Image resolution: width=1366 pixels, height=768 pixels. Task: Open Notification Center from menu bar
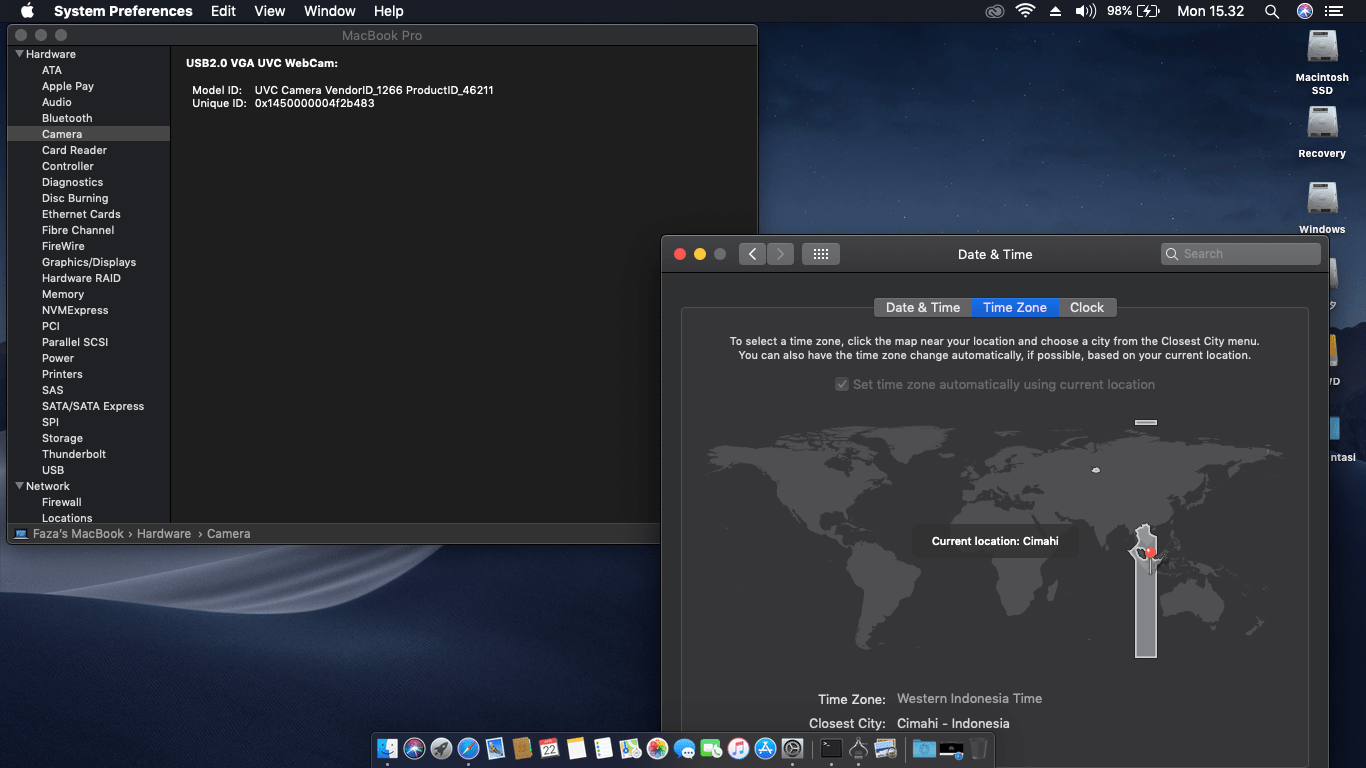tap(1333, 11)
